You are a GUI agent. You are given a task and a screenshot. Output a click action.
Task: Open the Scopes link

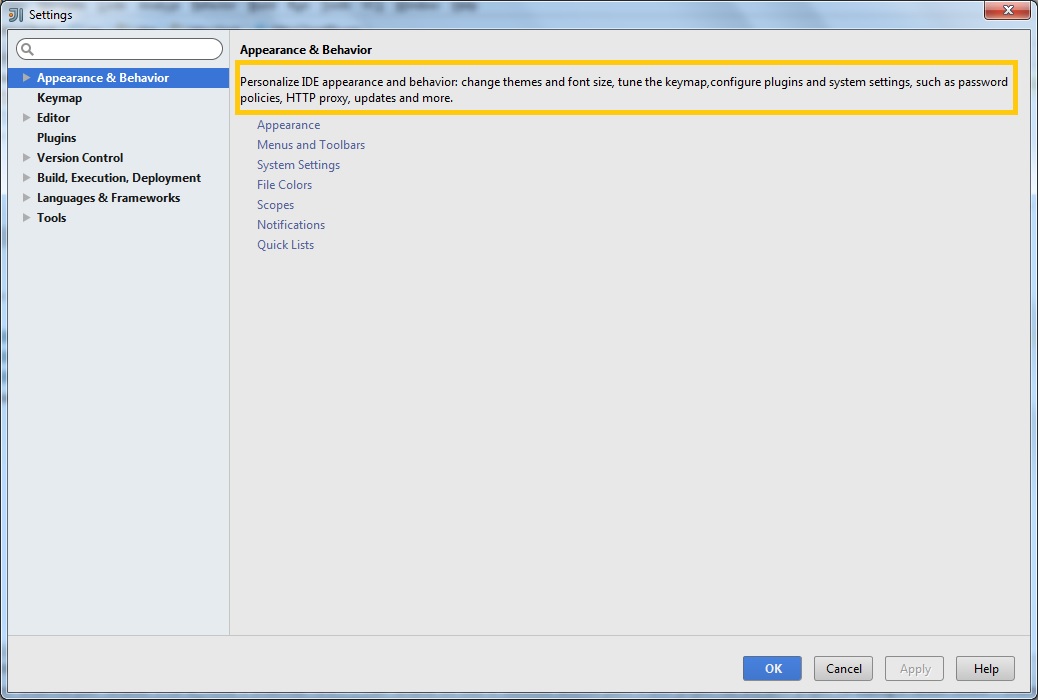coord(275,205)
